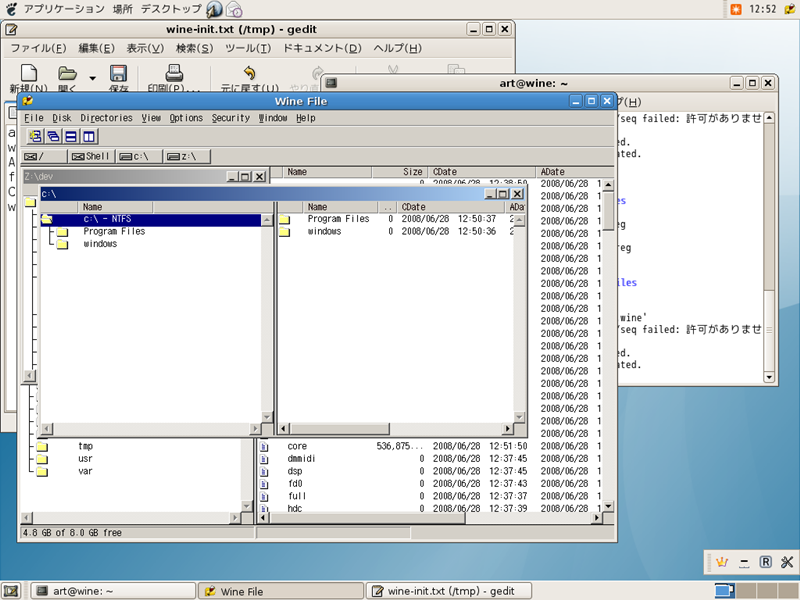Image resolution: width=800 pixels, height=600 pixels.
Task: Click the show desktop icon in bottom panel
Action: pyautogui.click(x=11, y=591)
